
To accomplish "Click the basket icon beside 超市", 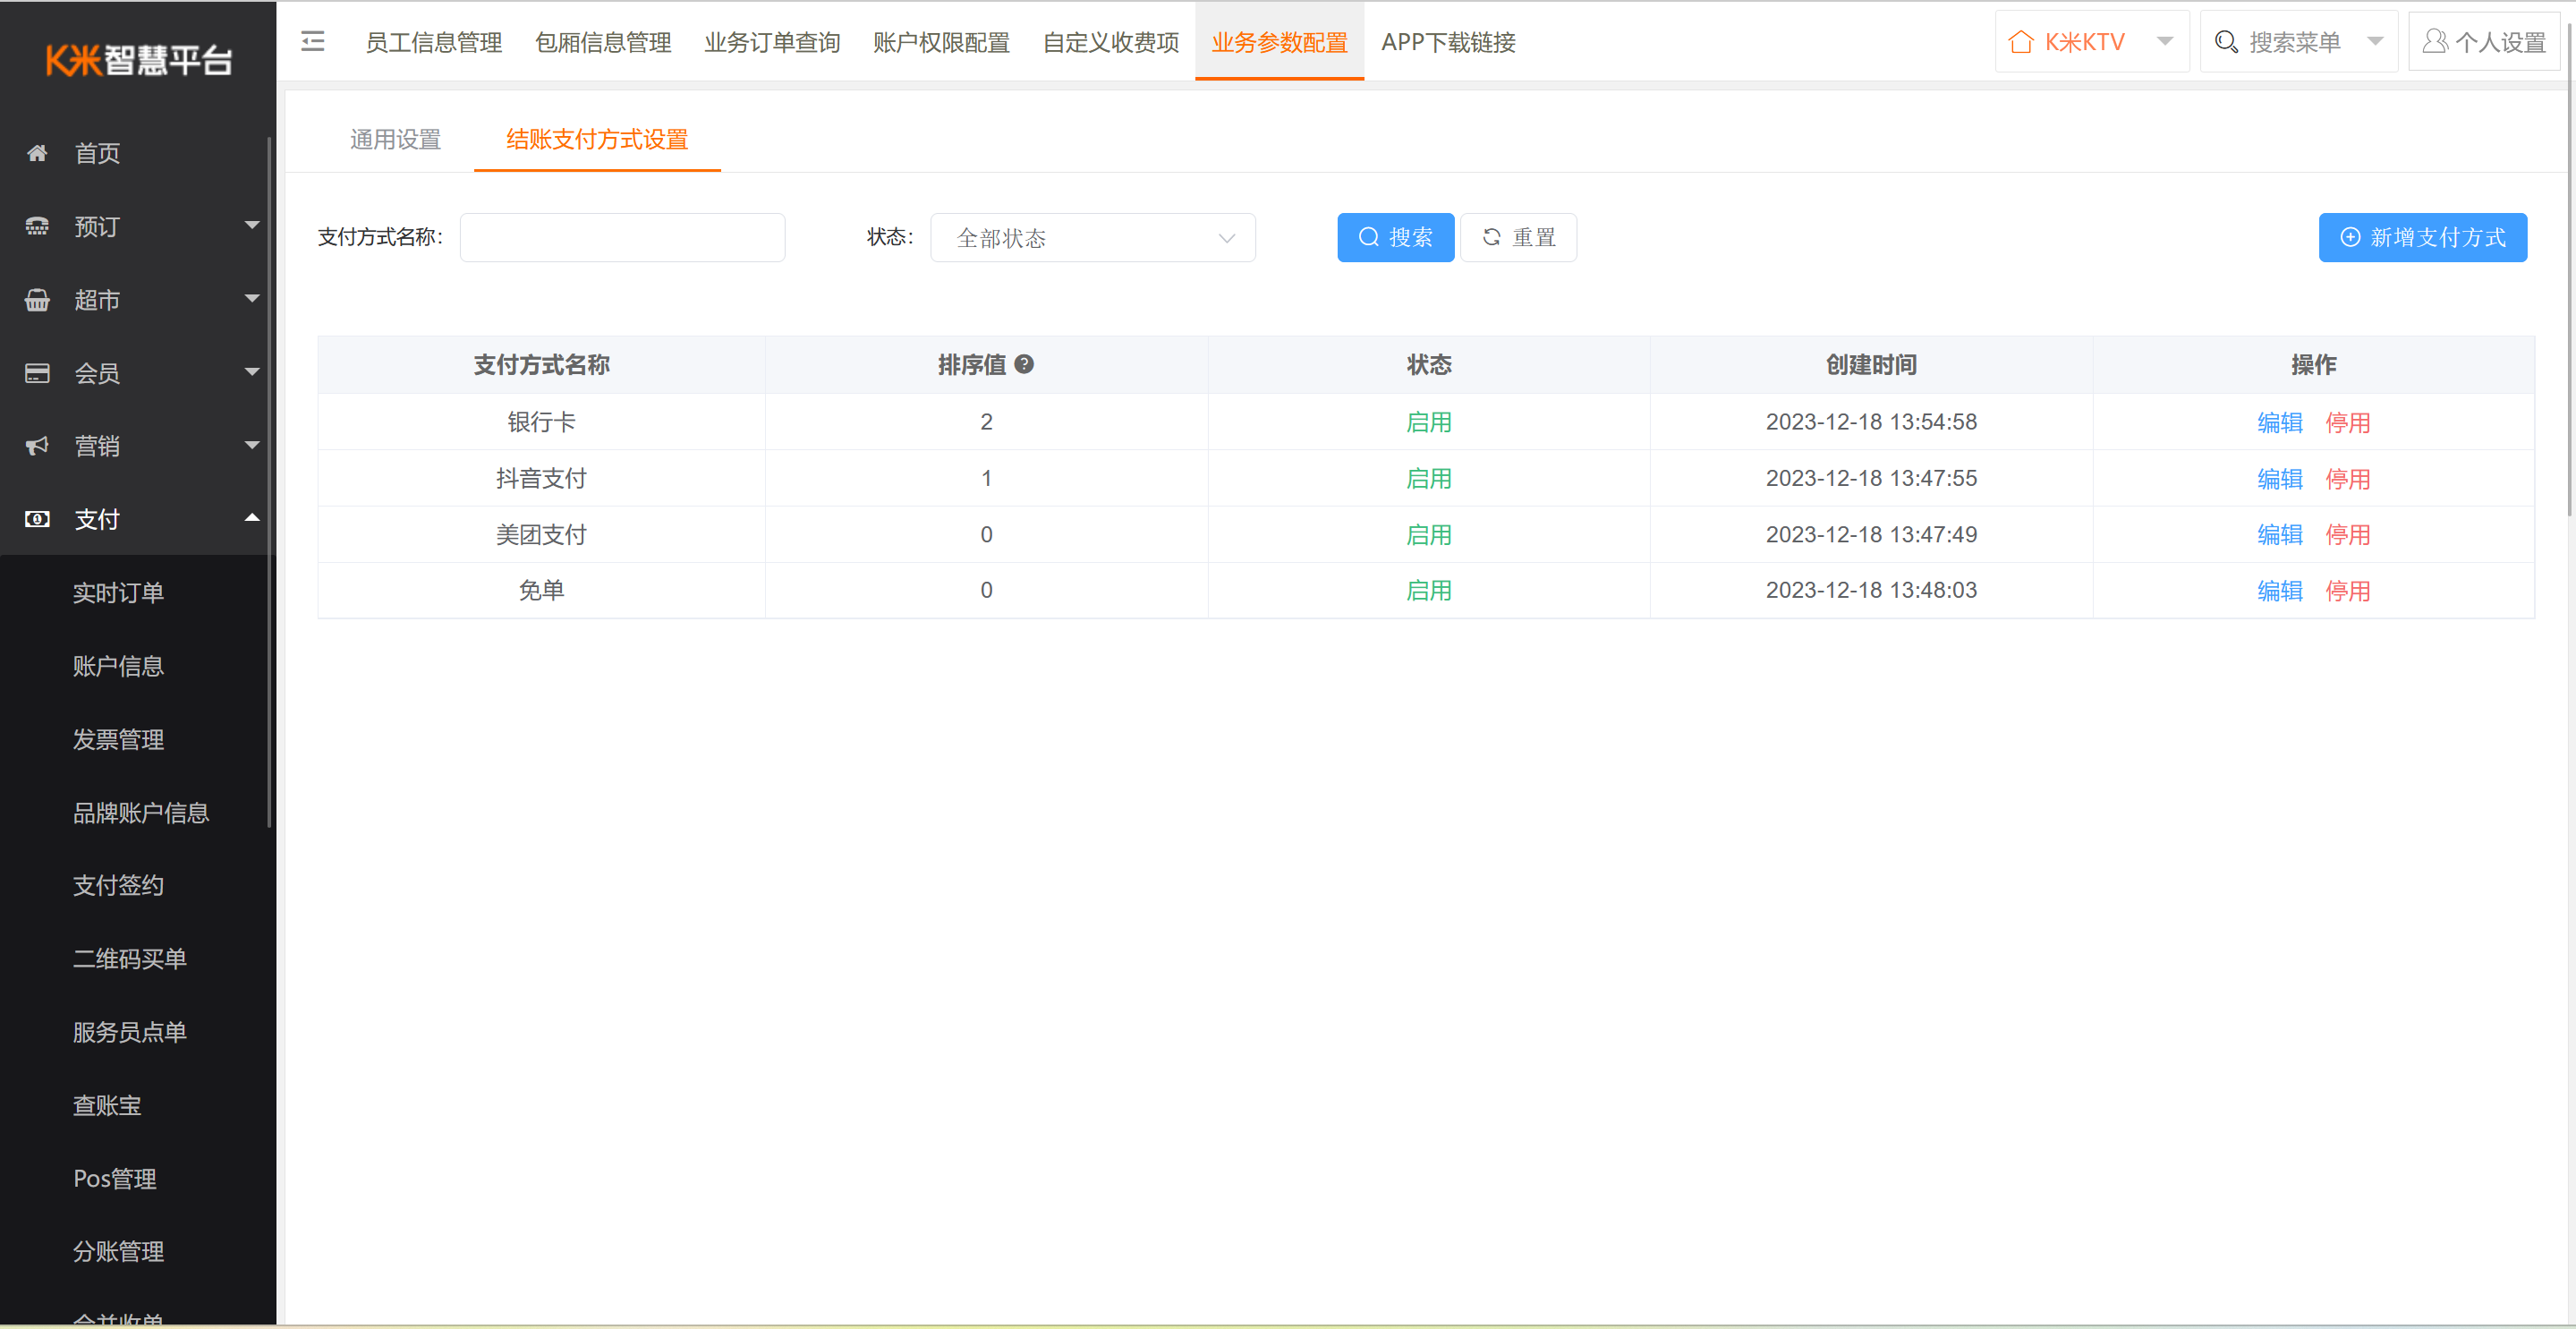I will tap(37, 300).
